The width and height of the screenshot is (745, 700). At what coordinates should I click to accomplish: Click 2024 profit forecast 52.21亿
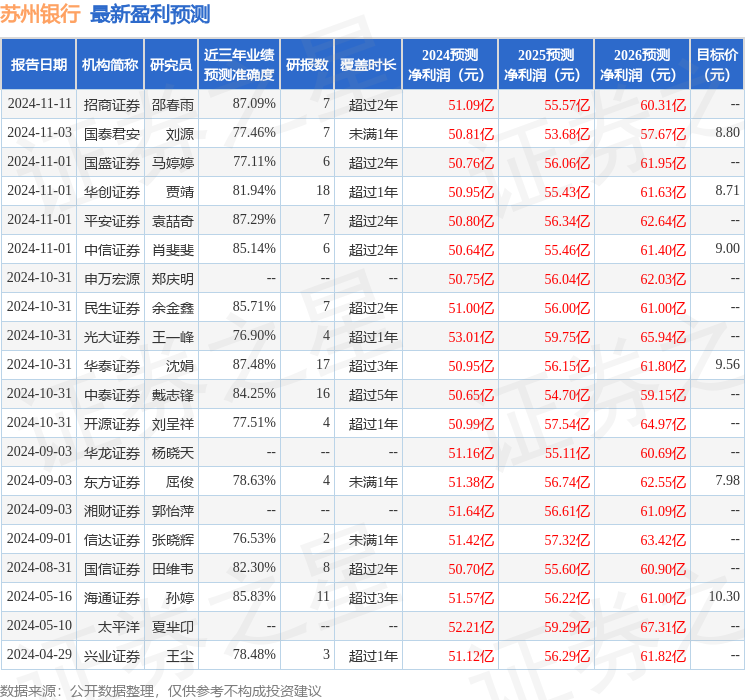(471, 627)
